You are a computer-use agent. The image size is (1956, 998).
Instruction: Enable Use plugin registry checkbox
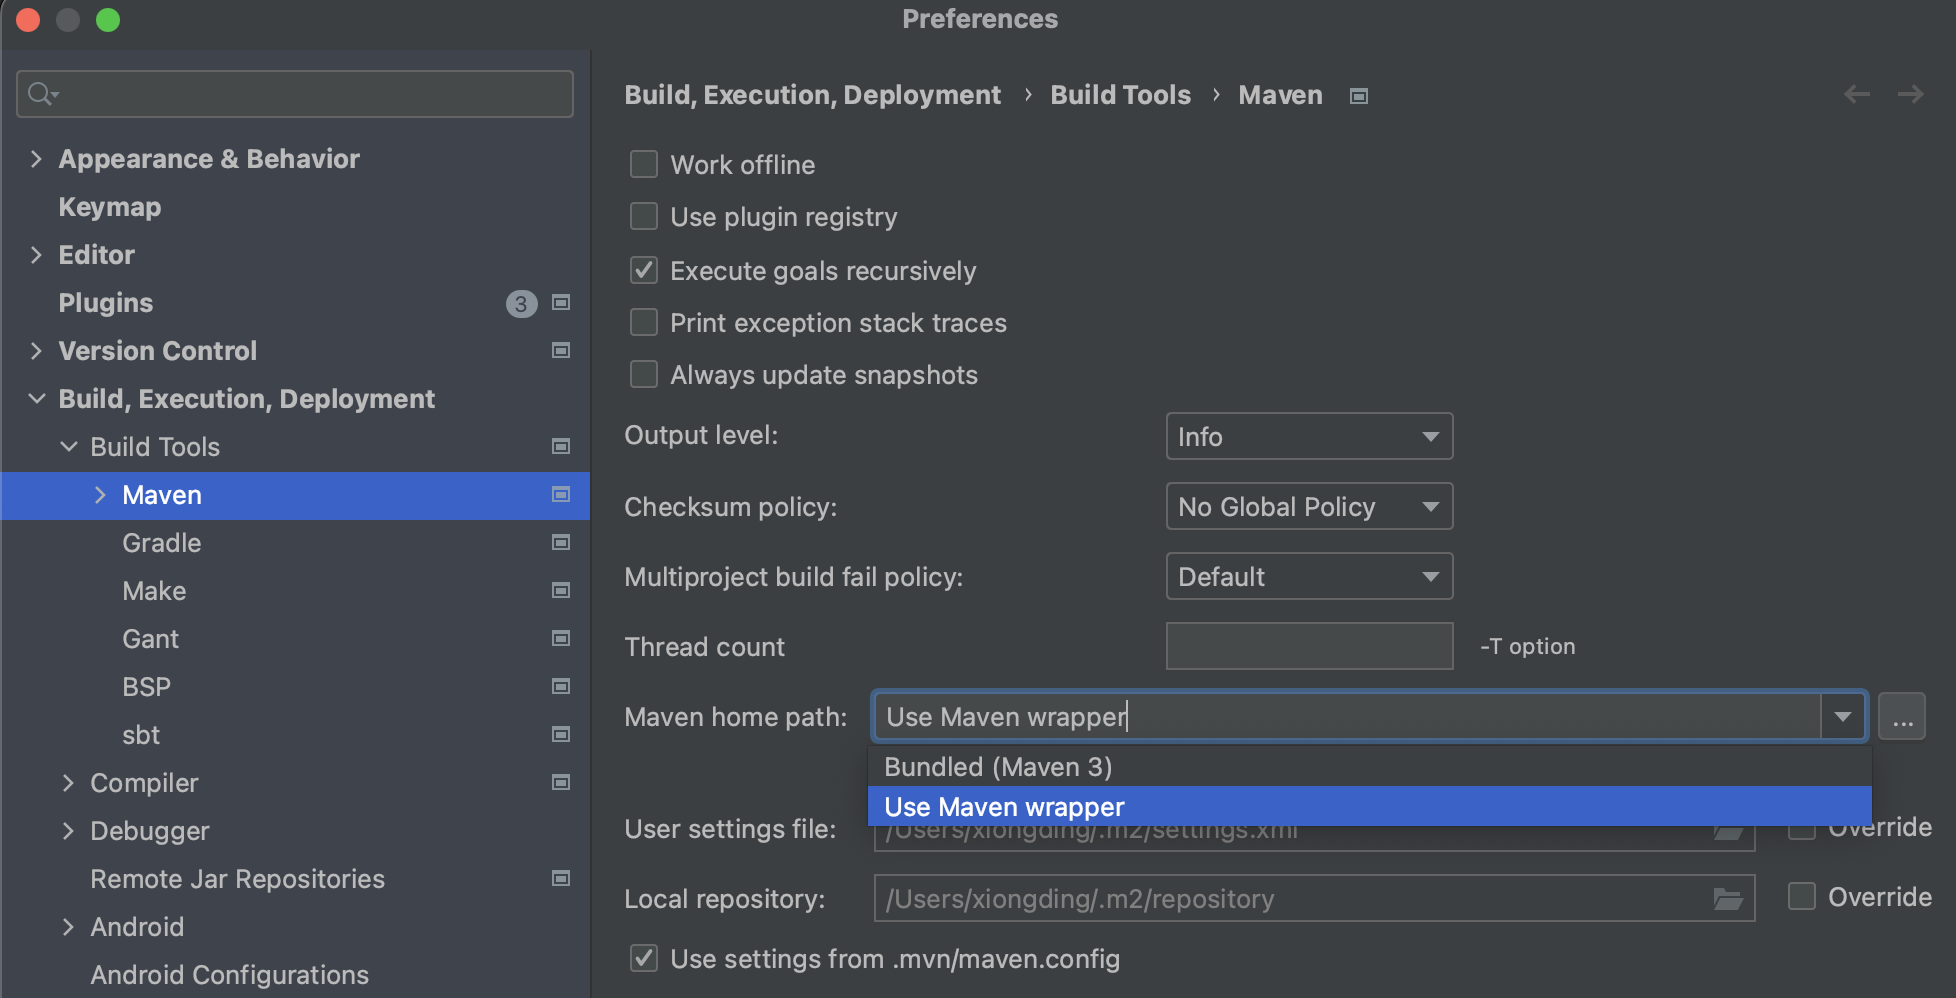click(x=644, y=216)
